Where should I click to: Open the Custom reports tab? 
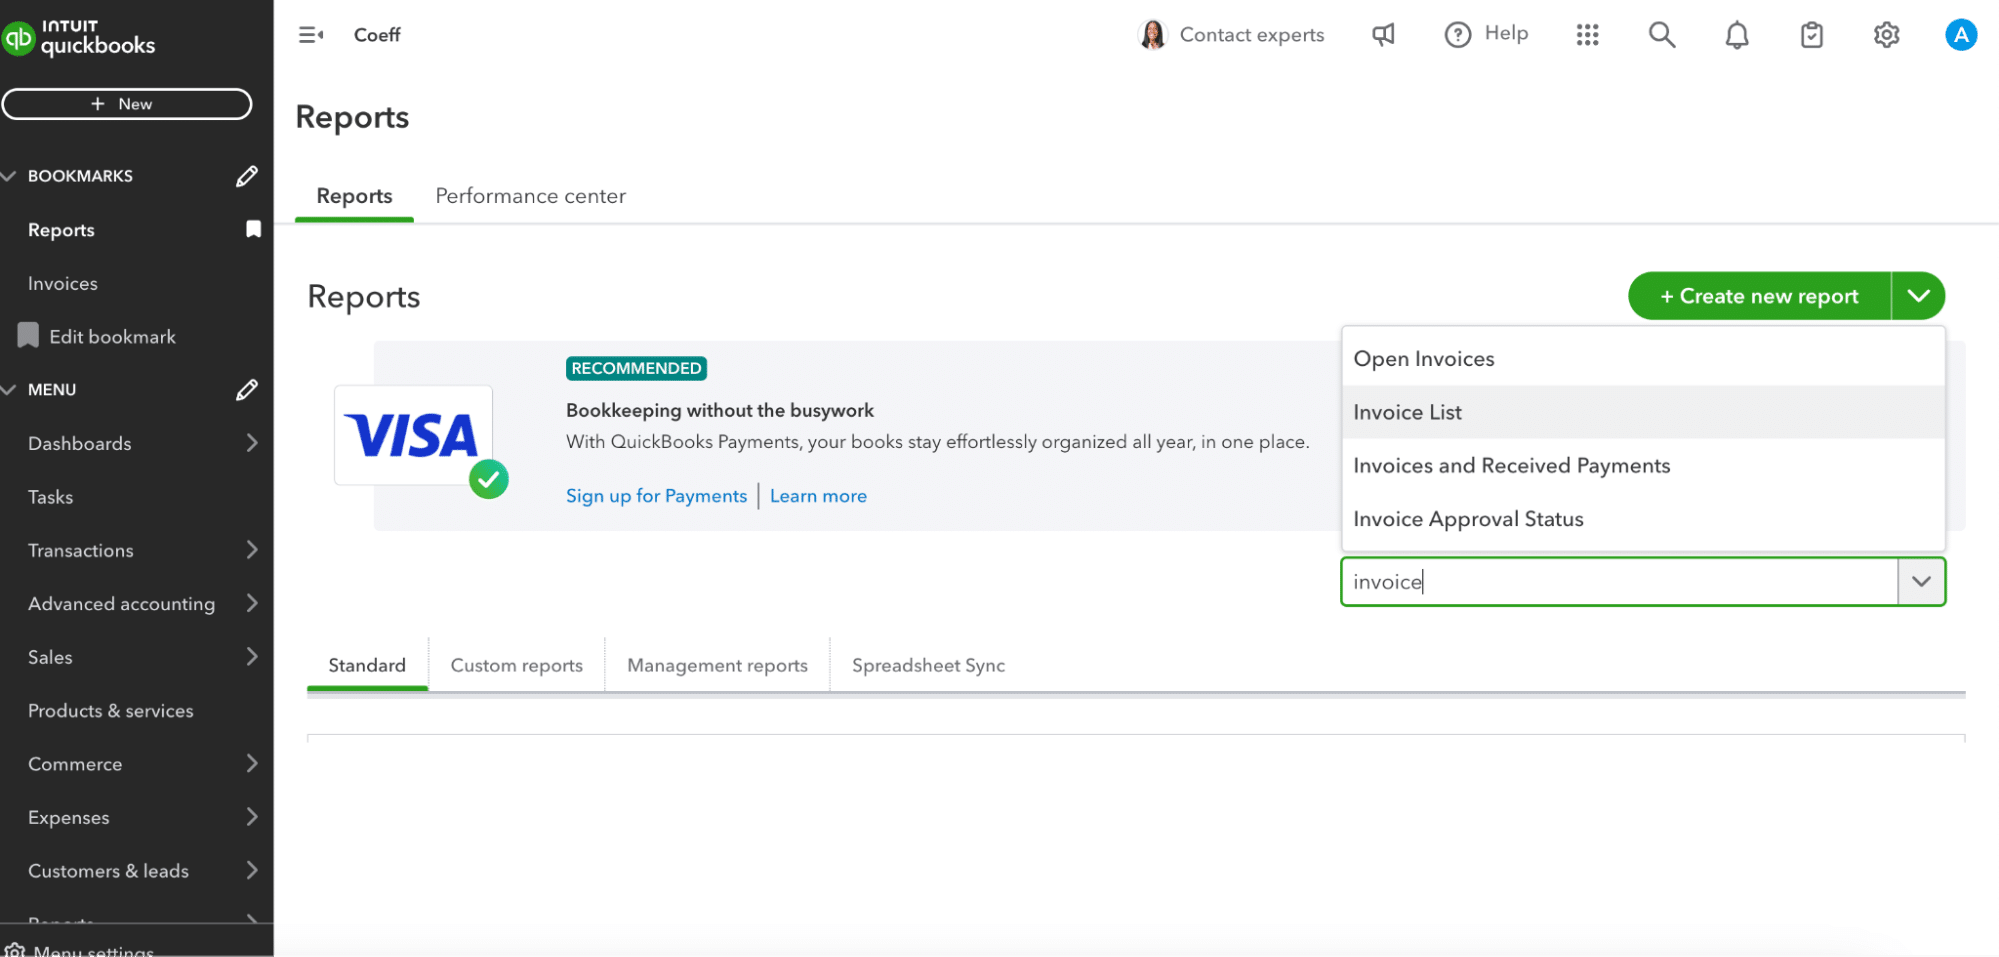pyautogui.click(x=517, y=665)
